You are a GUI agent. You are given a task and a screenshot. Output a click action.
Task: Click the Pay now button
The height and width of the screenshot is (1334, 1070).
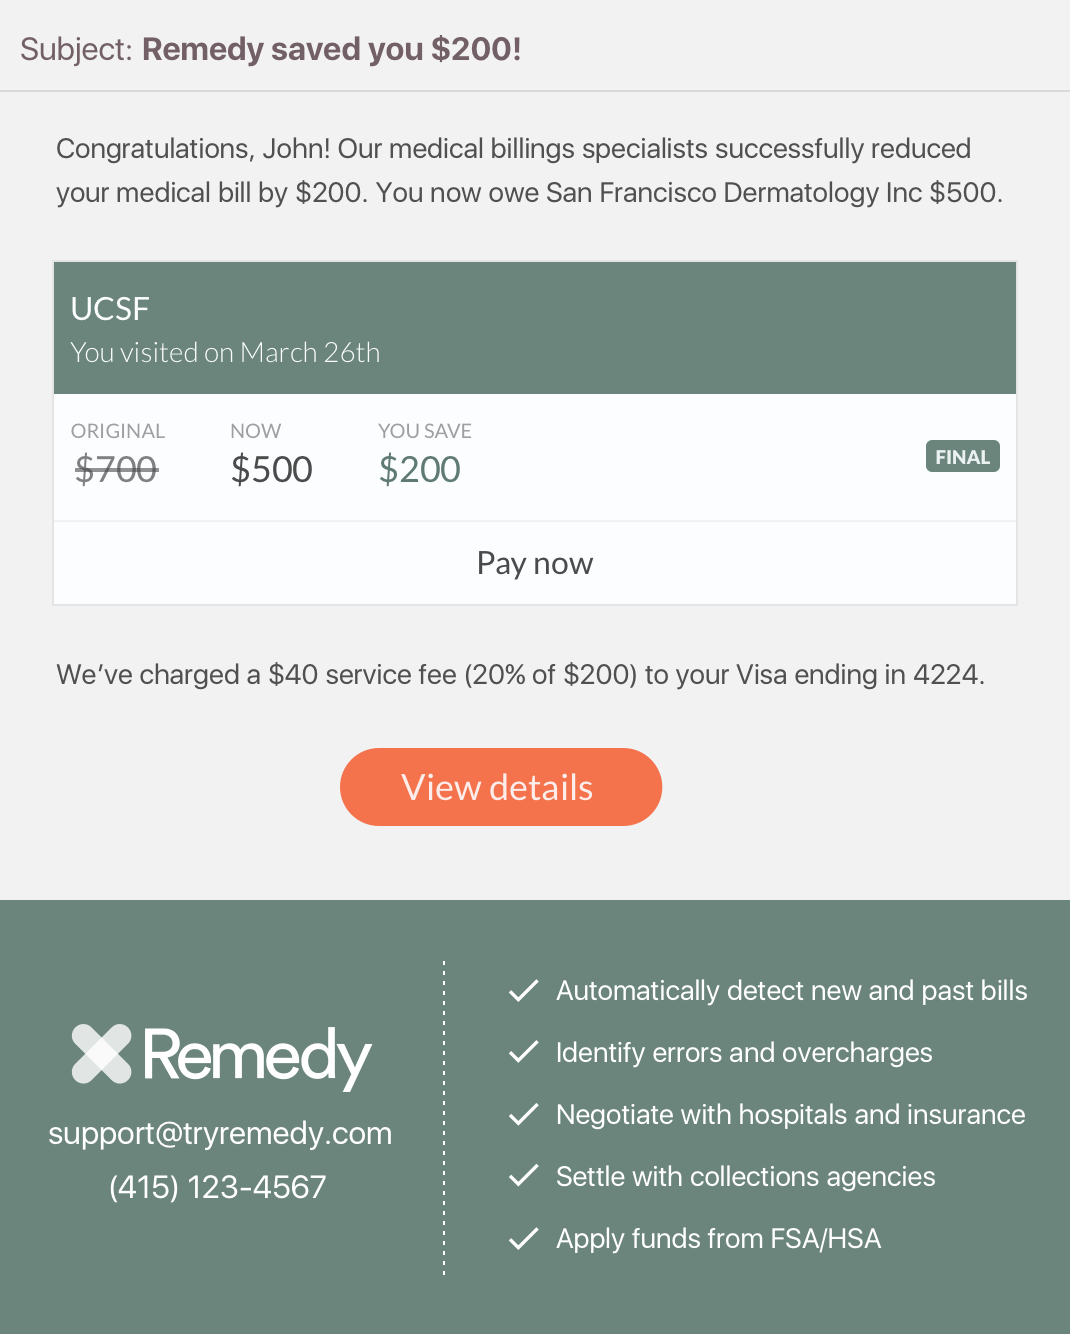[535, 563]
